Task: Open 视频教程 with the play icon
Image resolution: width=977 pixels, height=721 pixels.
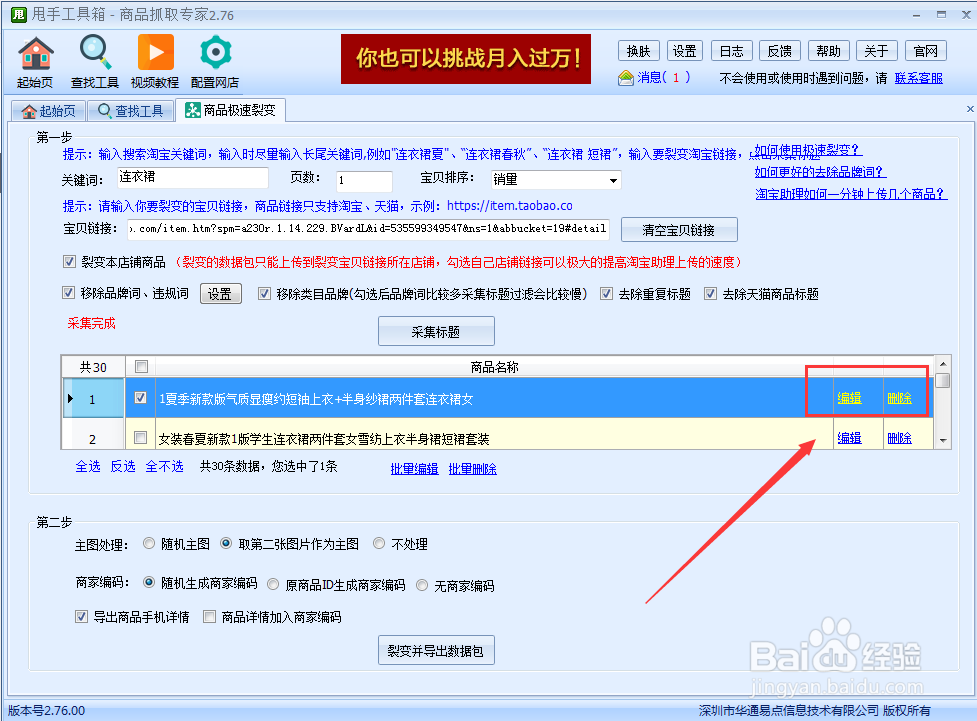Action: 155,53
